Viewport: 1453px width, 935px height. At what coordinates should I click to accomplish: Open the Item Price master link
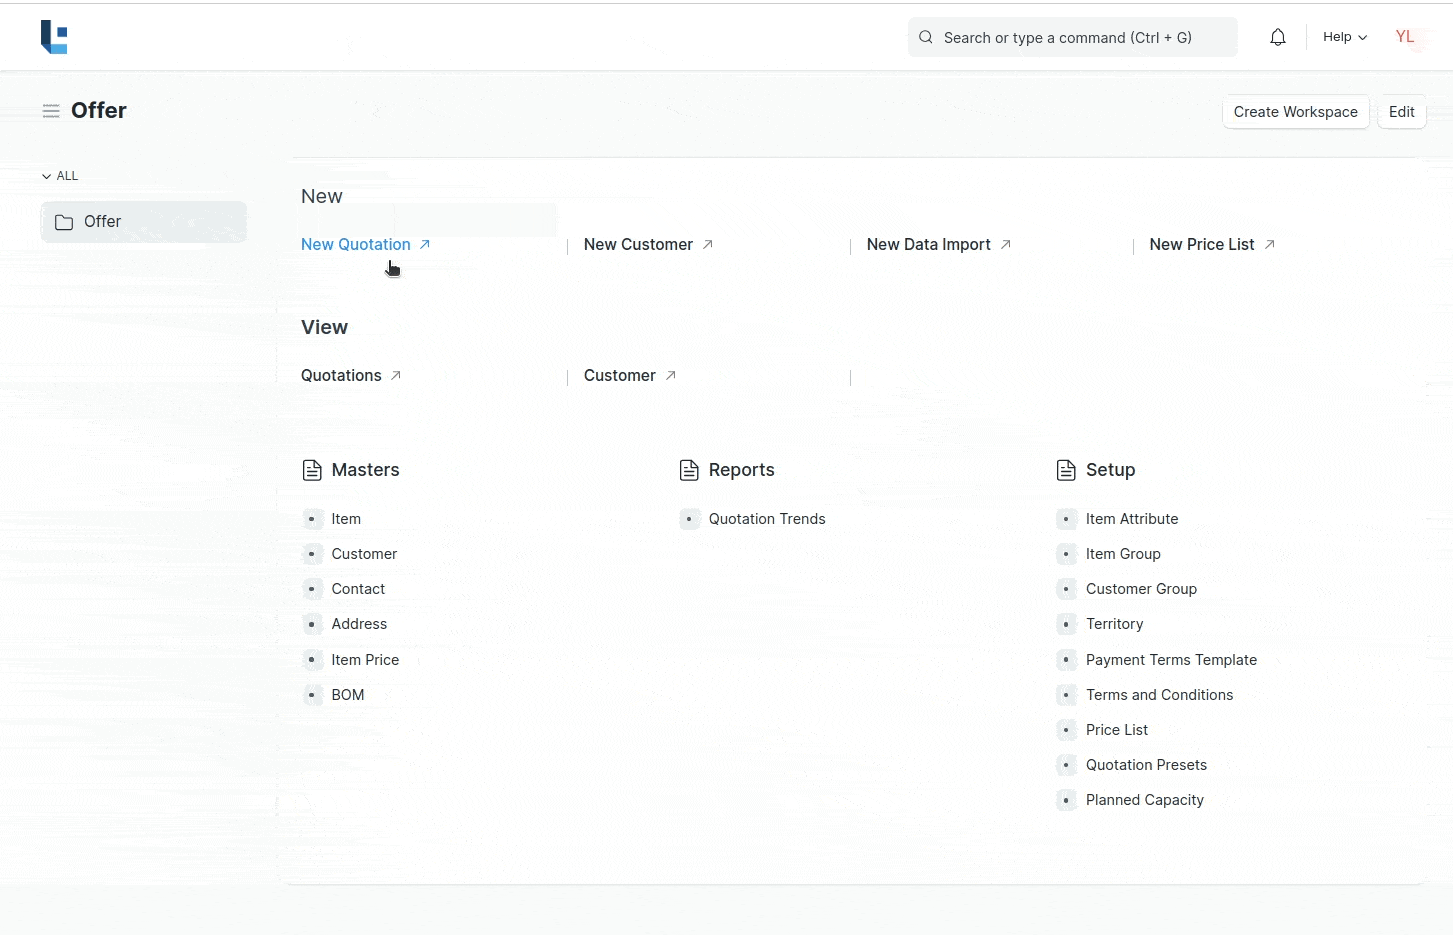365,660
